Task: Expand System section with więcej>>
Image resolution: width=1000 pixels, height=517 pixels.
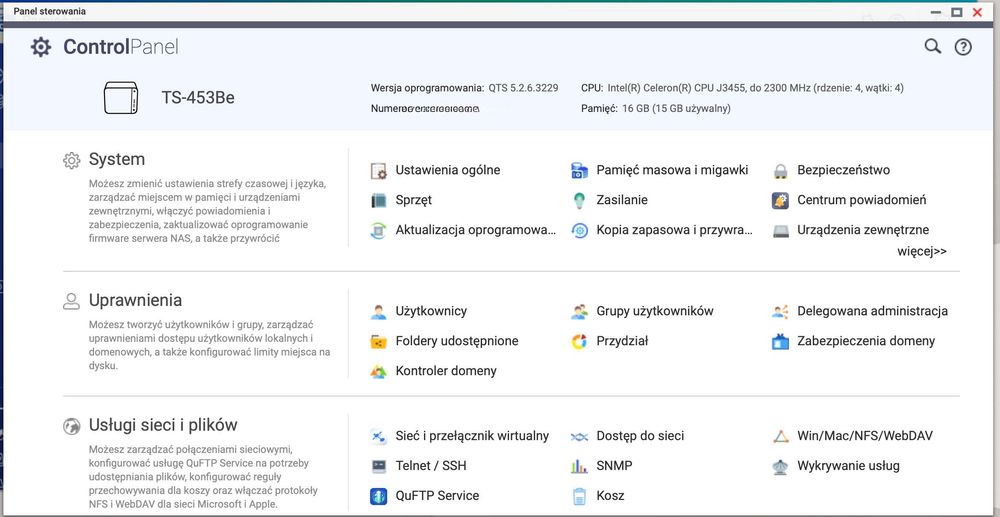Action: point(921,252)
